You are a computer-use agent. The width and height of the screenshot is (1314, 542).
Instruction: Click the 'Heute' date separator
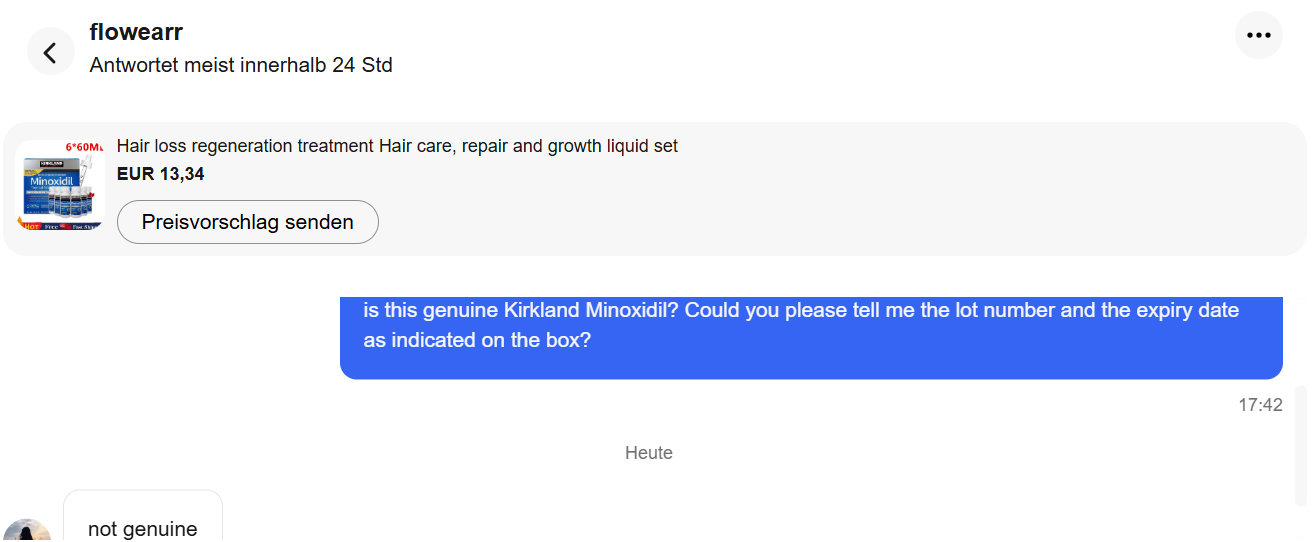tap(649, 453)
